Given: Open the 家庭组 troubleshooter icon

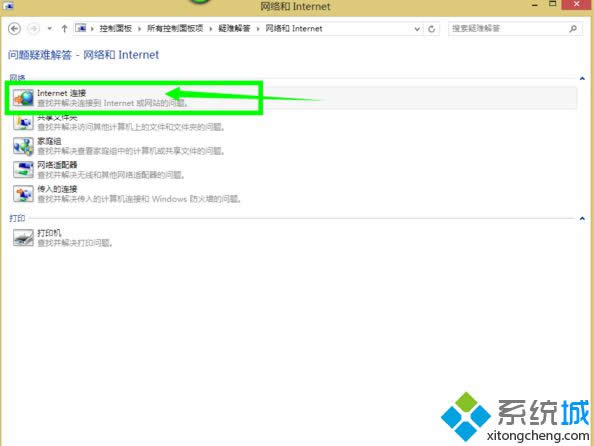Looking at the screenshot, I should tap(23, 146).
